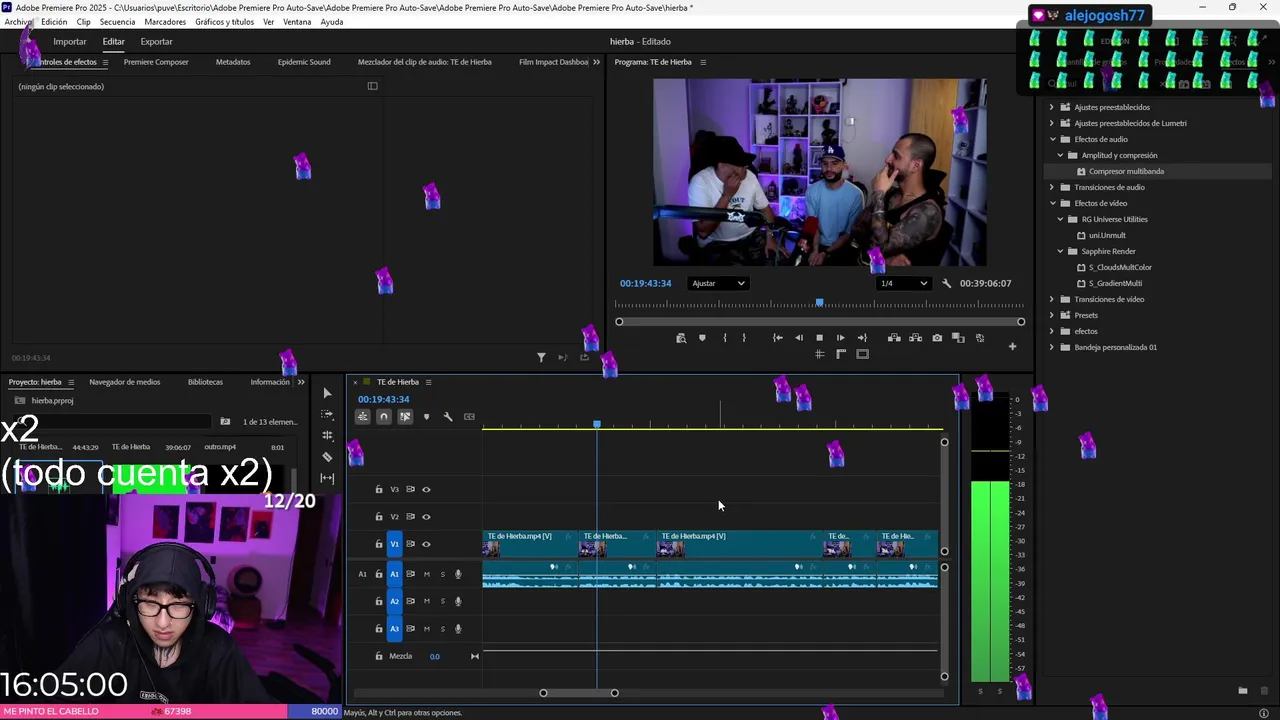The image size is (1280, 720).
Task: Open Program monitor settings wrench
Action: [x=946, y=283]
